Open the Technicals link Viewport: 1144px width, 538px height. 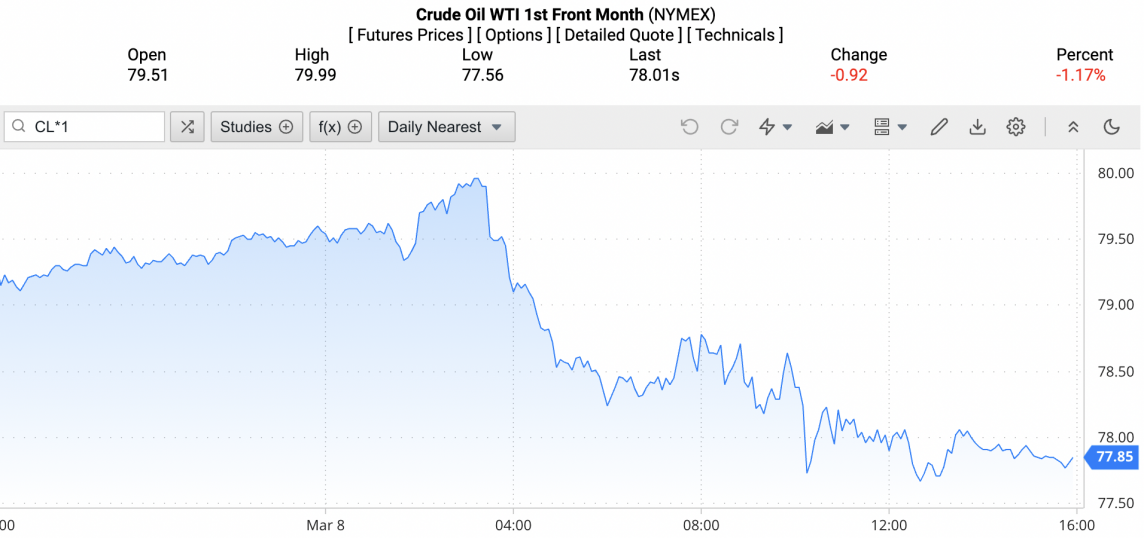735,35
